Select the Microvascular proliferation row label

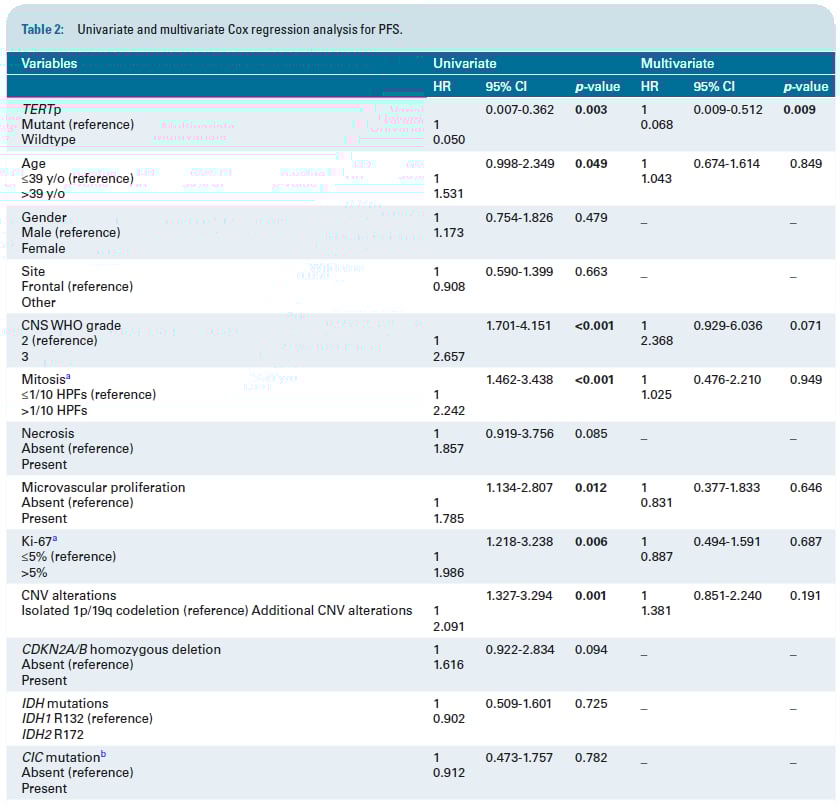click(x=103, y=487)
